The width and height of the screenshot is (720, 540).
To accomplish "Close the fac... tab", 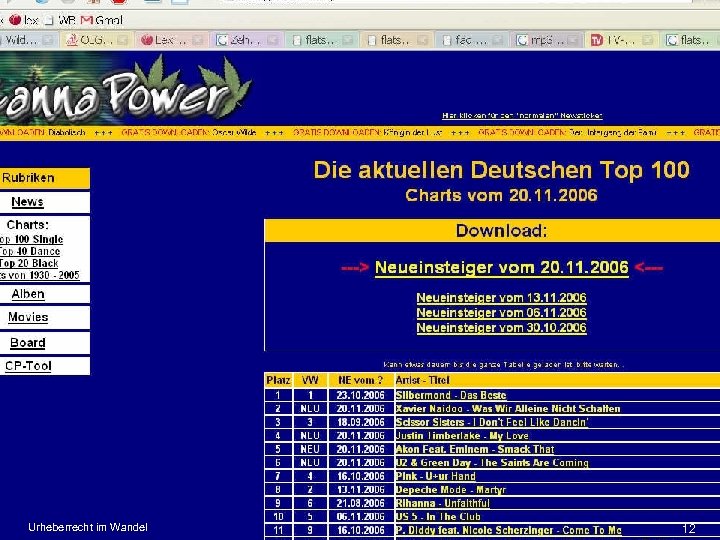I will pyautogui.click(x=498, y=40).
